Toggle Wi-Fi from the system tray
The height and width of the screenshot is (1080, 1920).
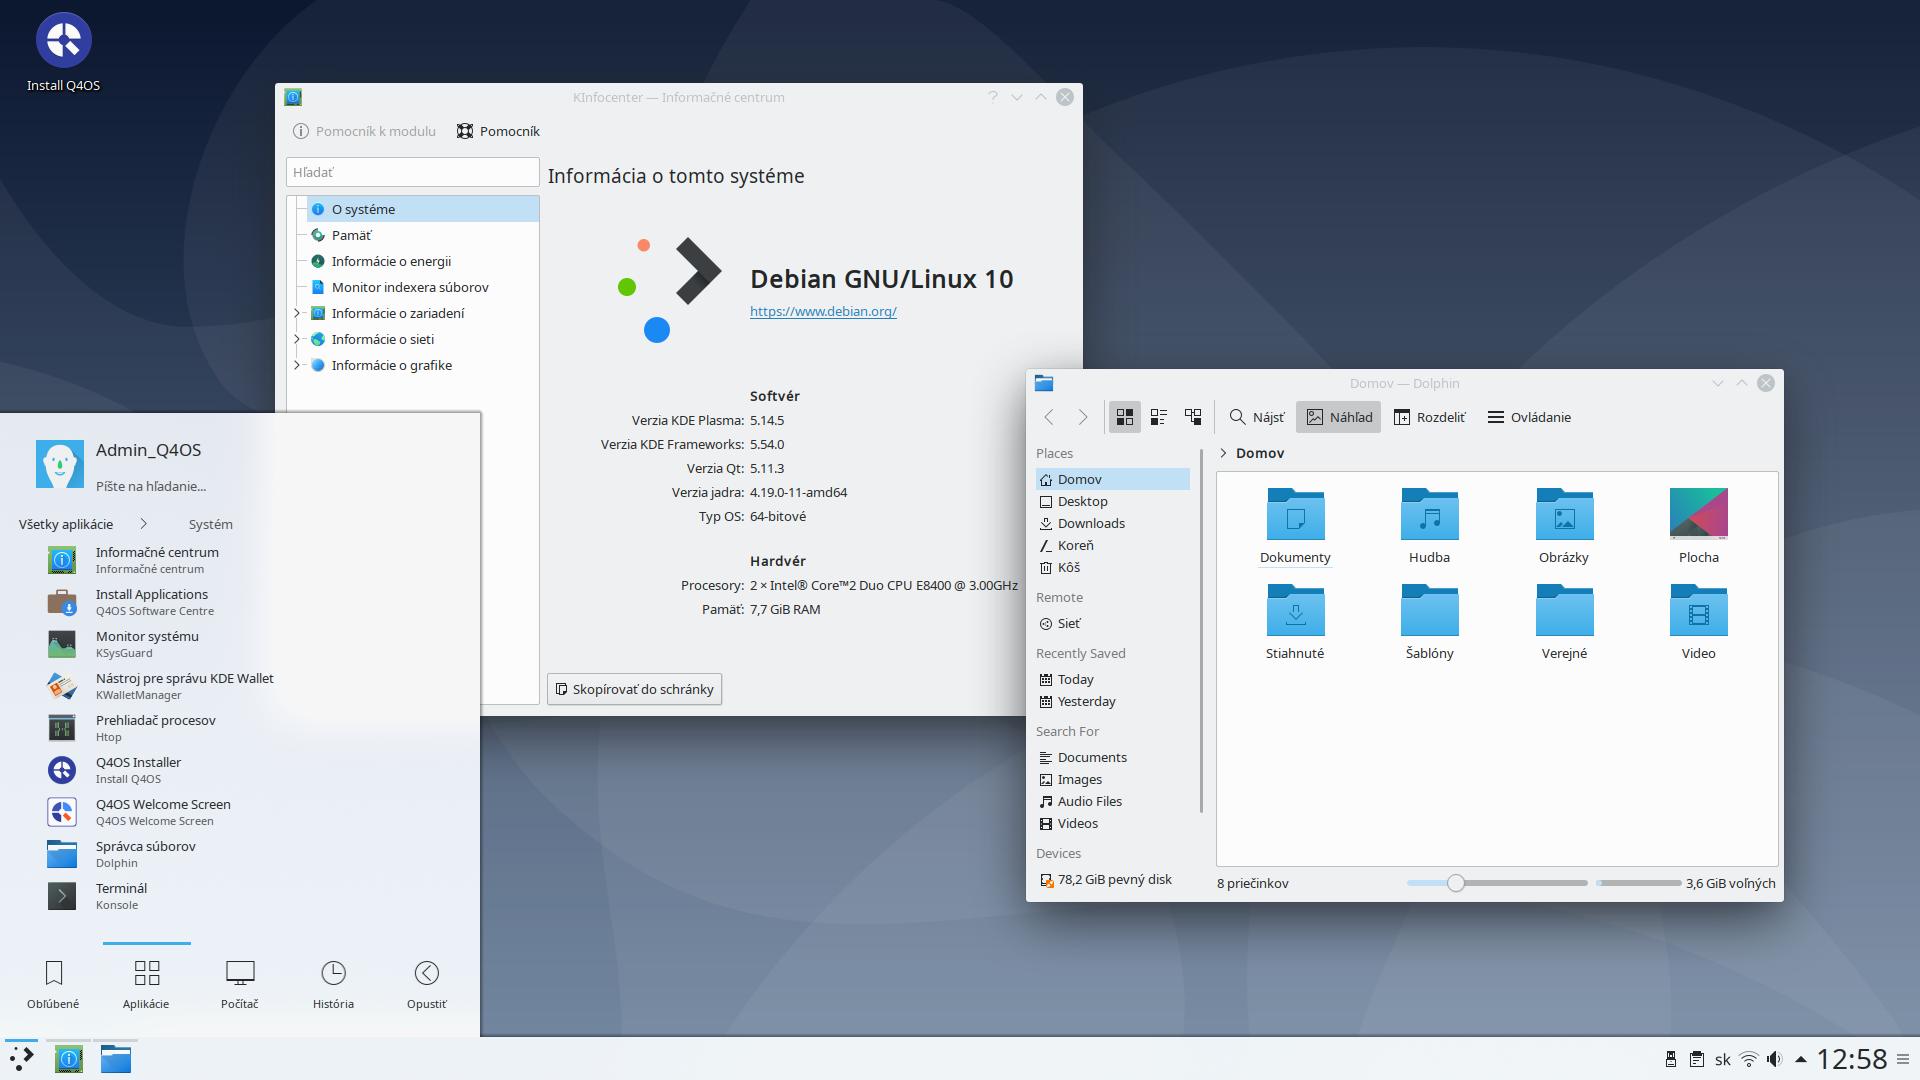coord(1748,1058)
